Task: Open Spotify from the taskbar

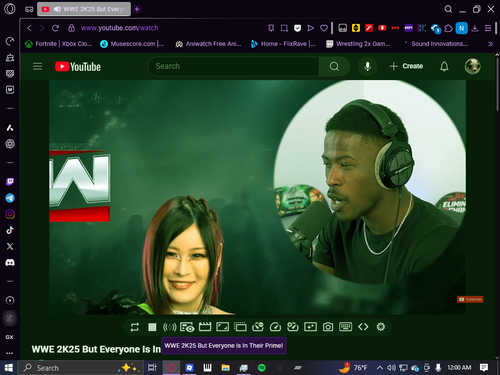Action: coord(262,368)
